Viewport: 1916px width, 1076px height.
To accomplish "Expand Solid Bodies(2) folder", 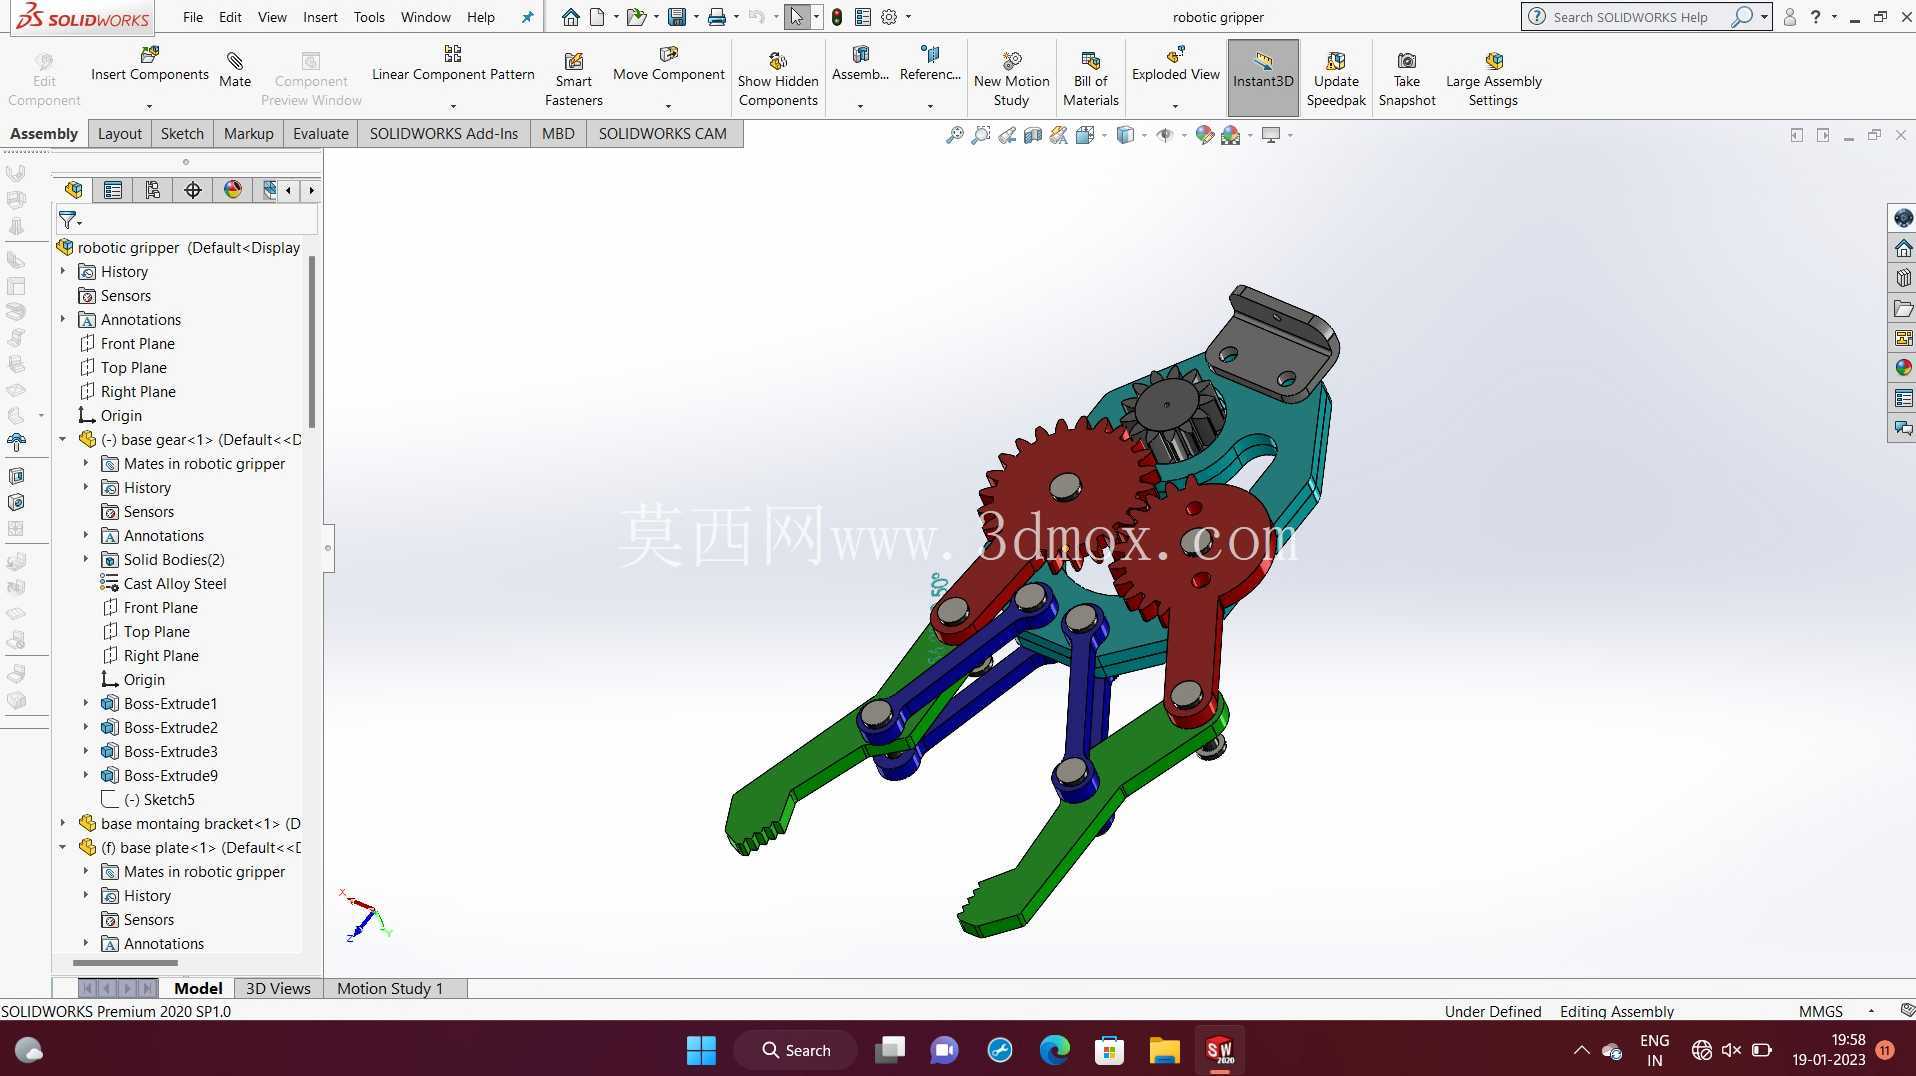I will [x=86, y=559].
